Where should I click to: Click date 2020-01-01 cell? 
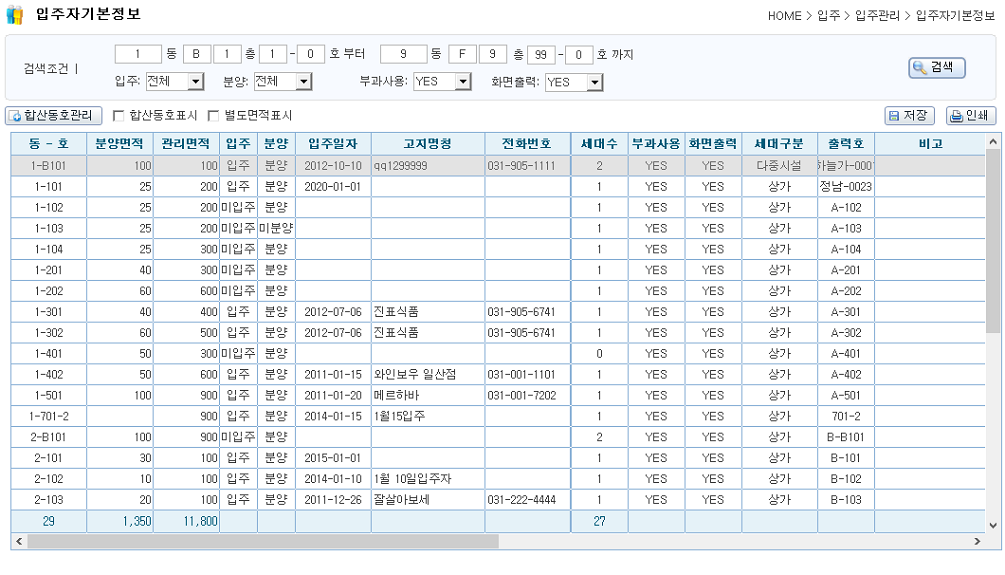pos(333,187)
